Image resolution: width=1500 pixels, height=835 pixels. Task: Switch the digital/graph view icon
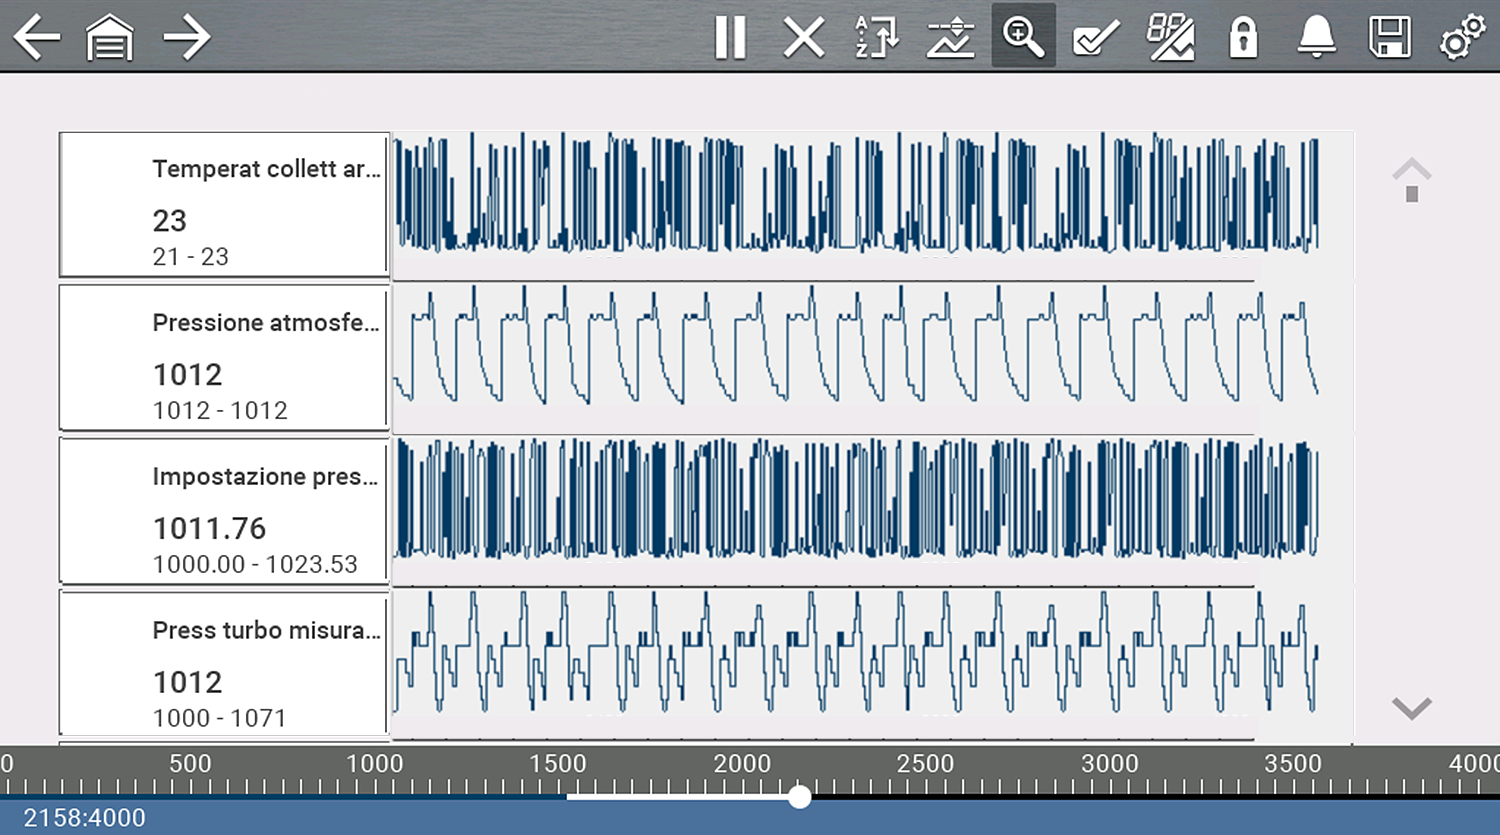pyautogui.click(x=1170, y=38)
